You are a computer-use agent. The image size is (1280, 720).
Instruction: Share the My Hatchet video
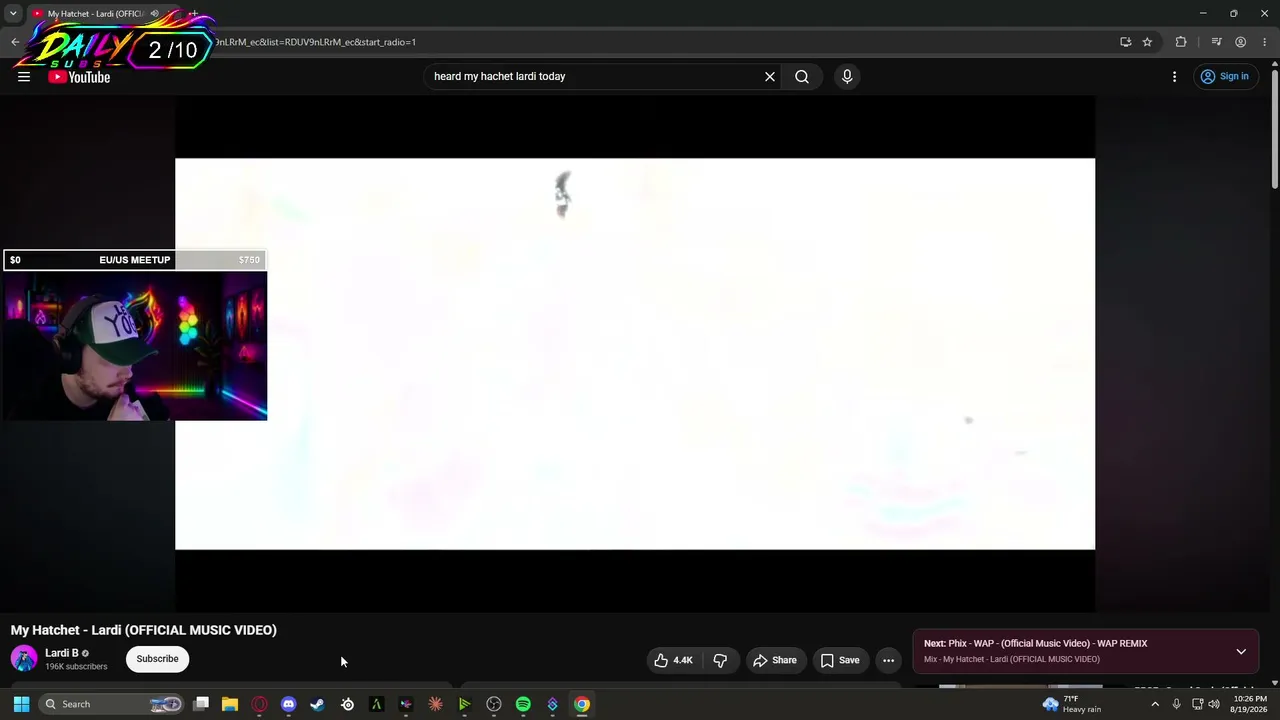coord(775,660)
